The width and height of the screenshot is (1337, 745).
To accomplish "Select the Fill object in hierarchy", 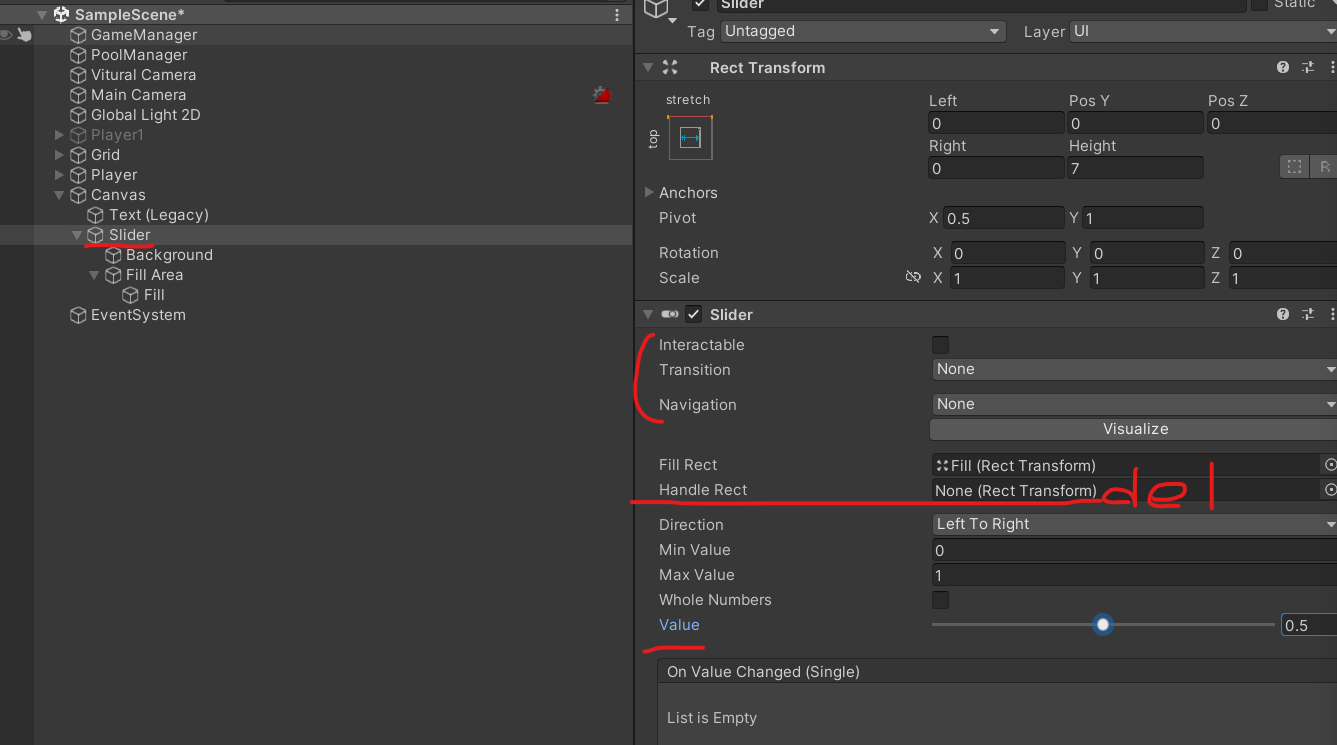I will [x=154, y=295].
